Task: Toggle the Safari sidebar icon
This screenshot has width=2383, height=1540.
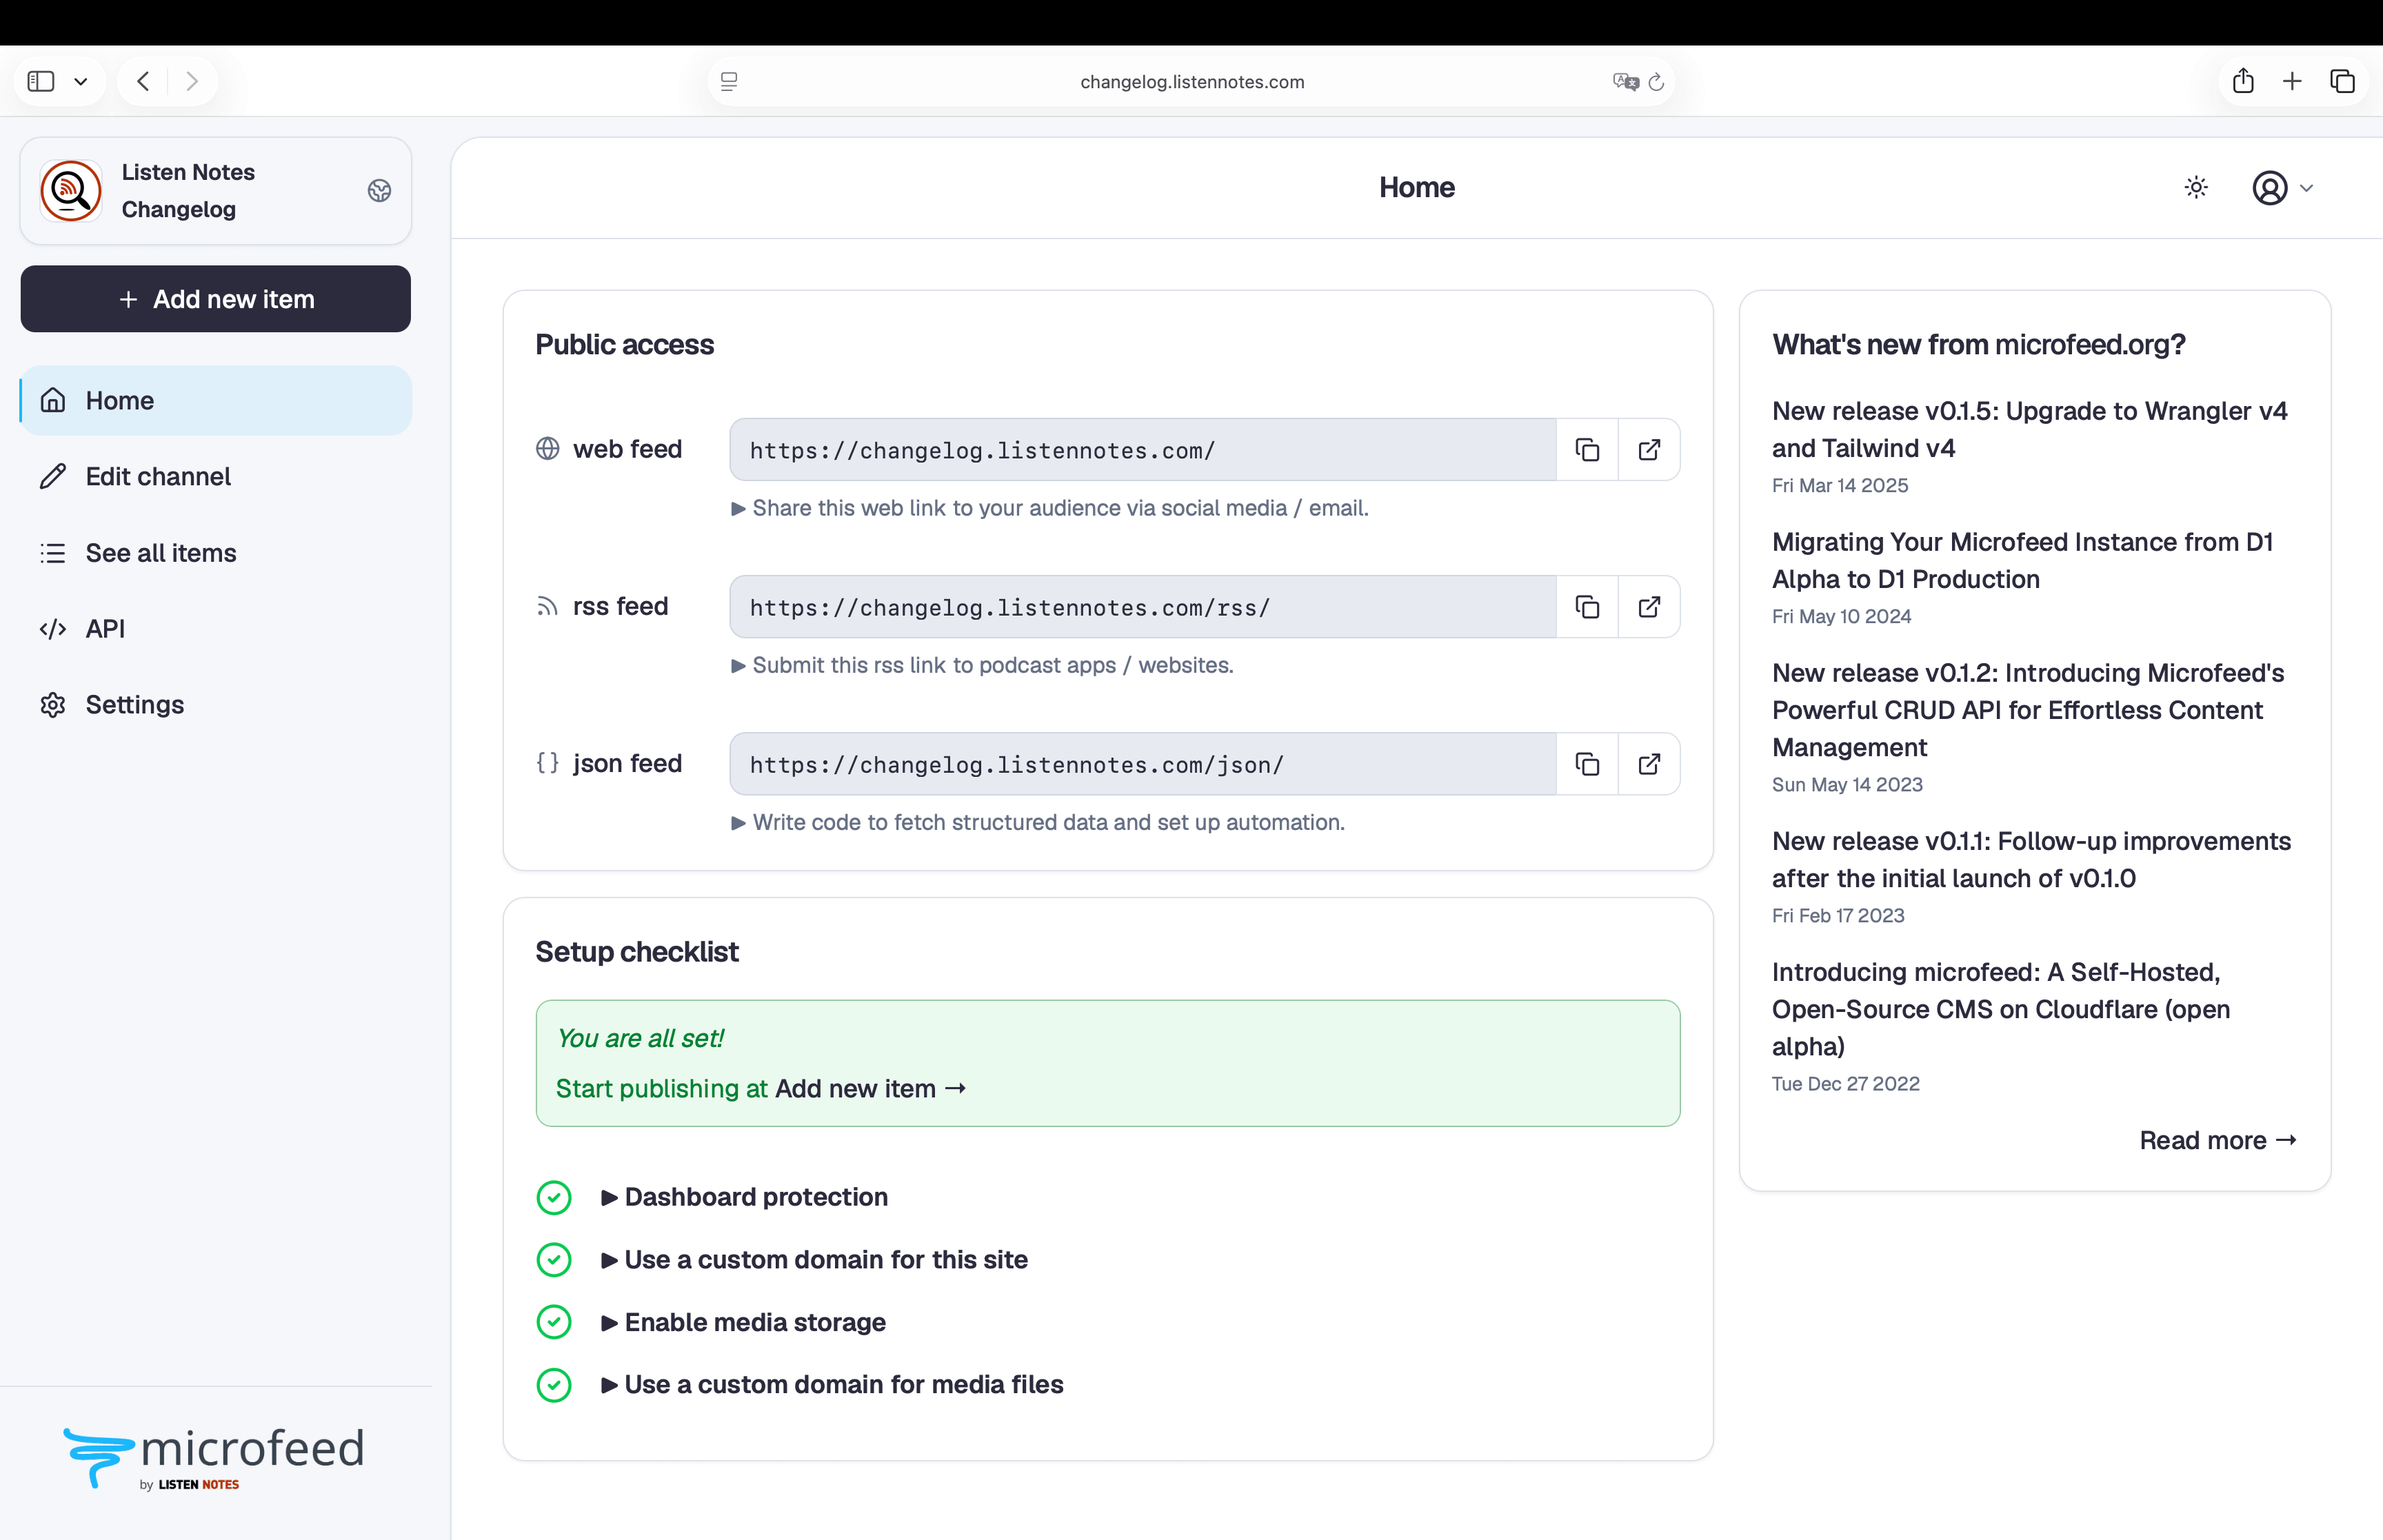Action: click(41, 81)
